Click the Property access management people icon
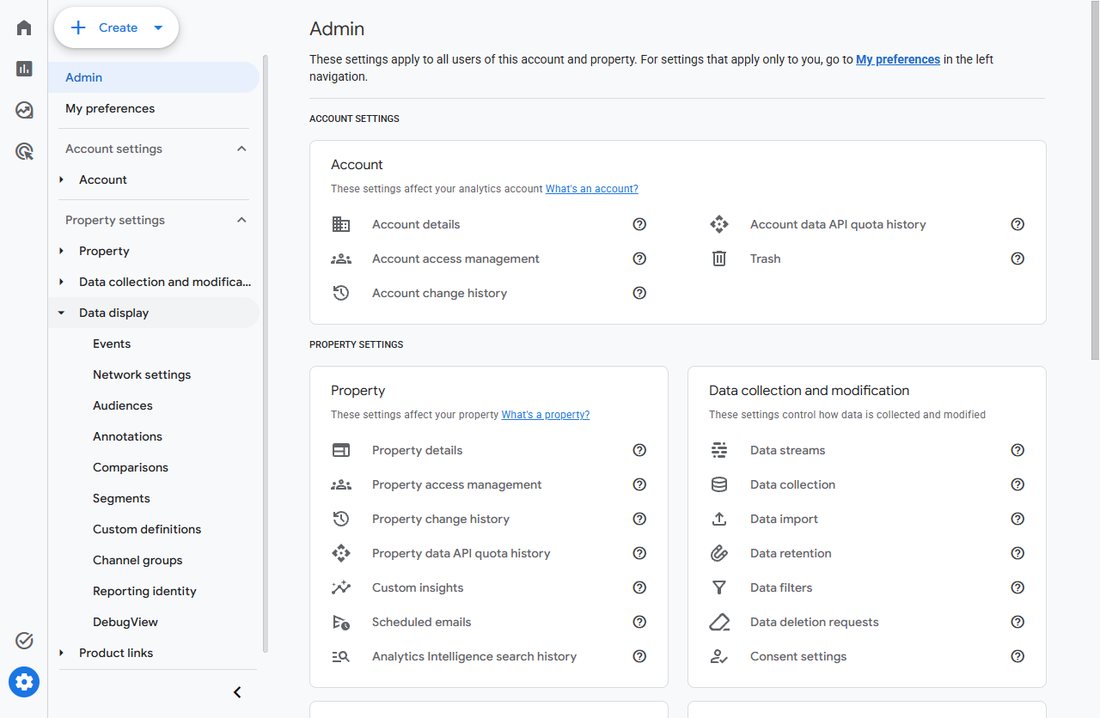 click(x=341, y=484)
